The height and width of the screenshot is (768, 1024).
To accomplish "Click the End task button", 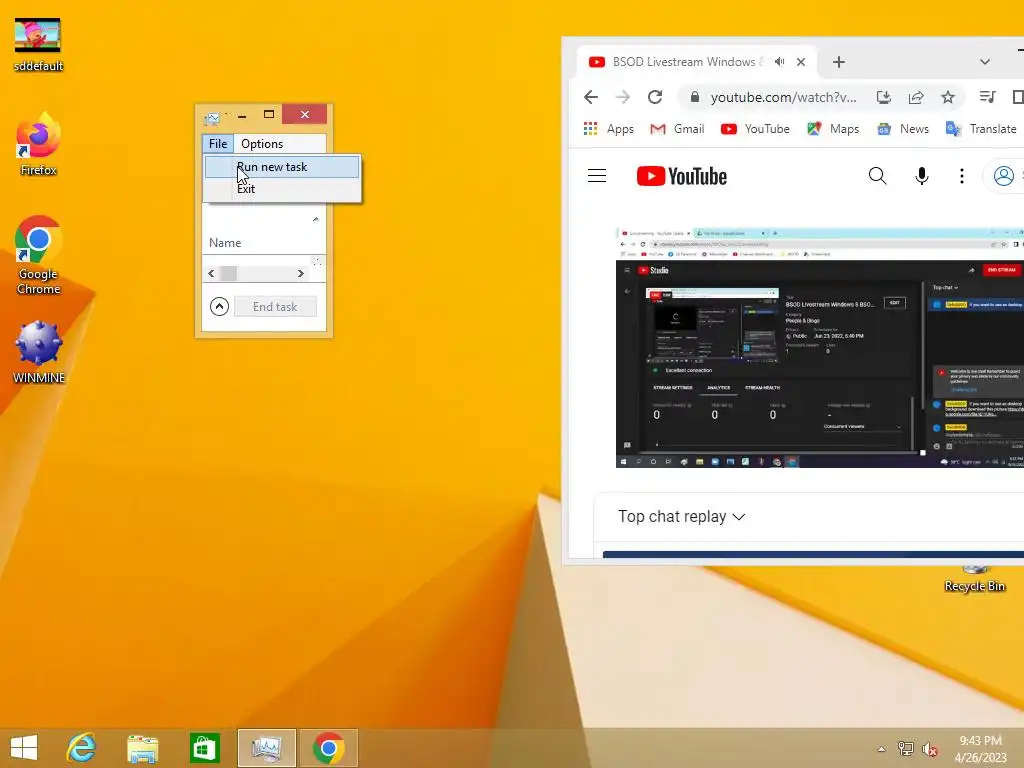I will pyautogui.click(x=275, y=307).
